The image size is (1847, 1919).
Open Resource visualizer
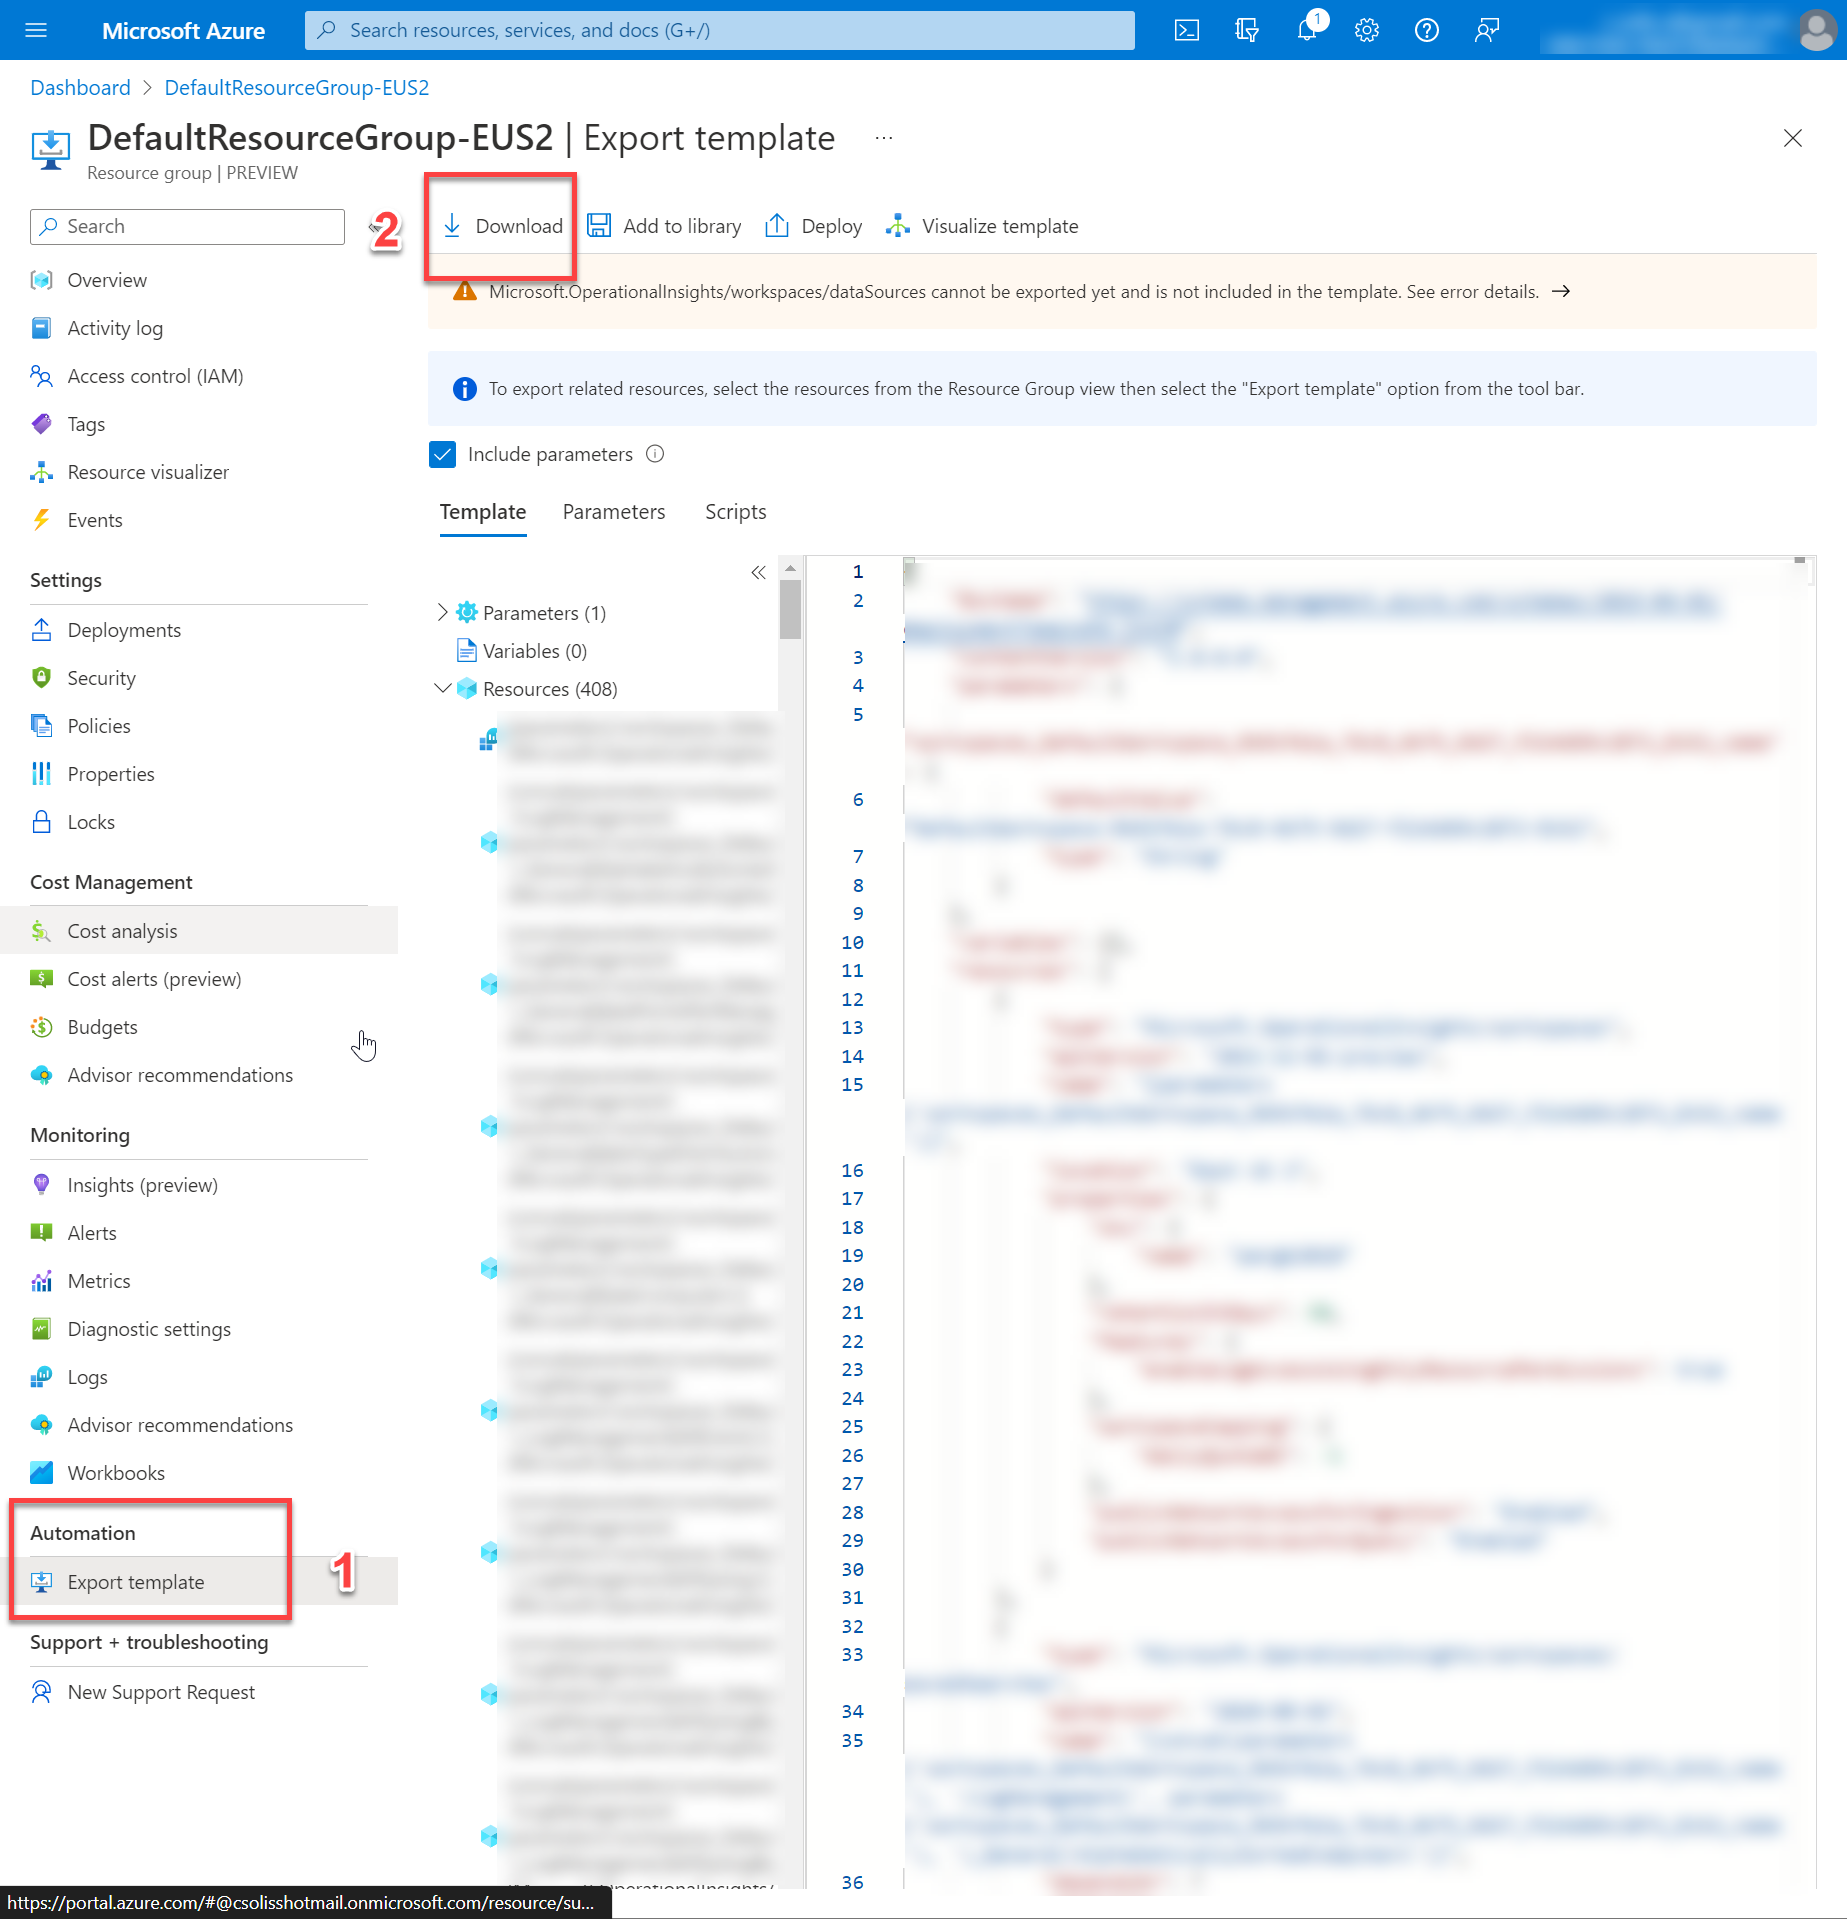click(148, 472)
